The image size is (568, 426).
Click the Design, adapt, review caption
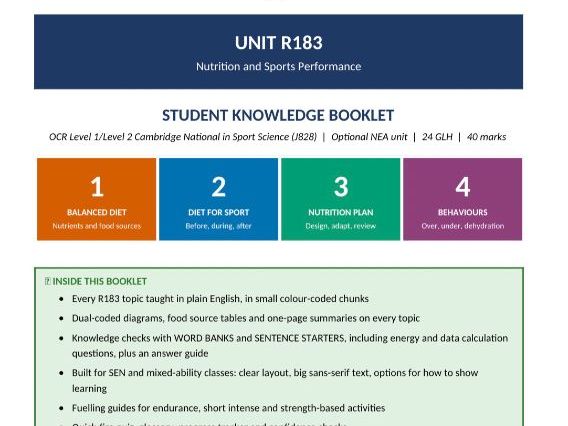341,226
